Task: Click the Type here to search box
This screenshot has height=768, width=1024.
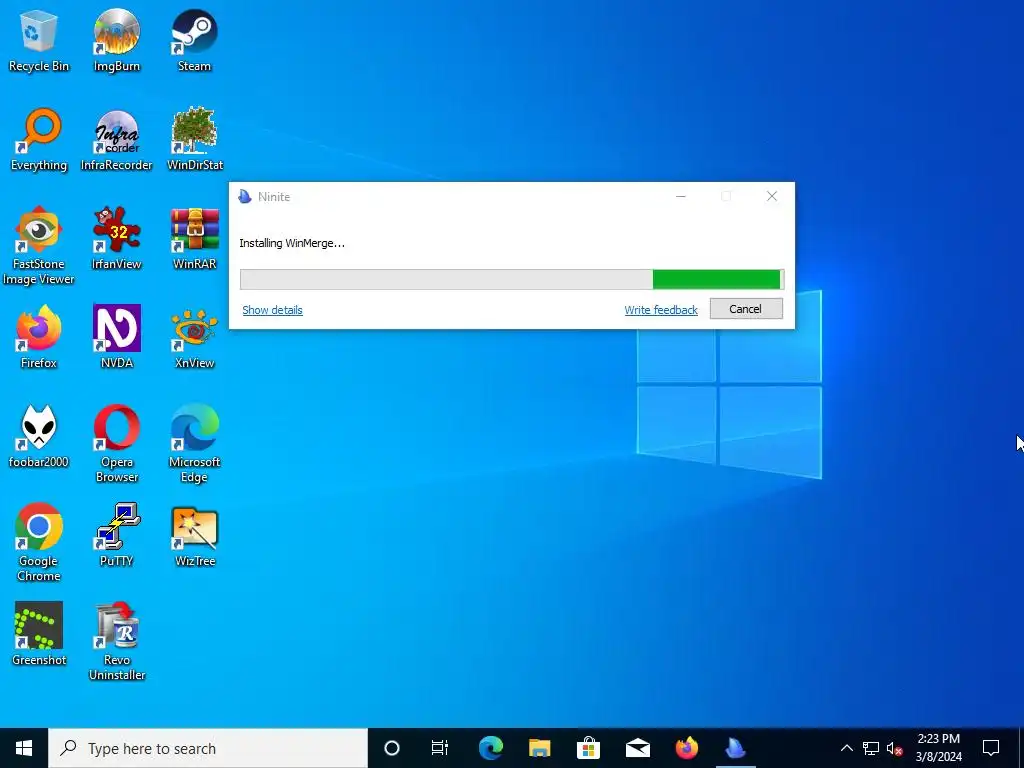Action: tap(208, 748)
